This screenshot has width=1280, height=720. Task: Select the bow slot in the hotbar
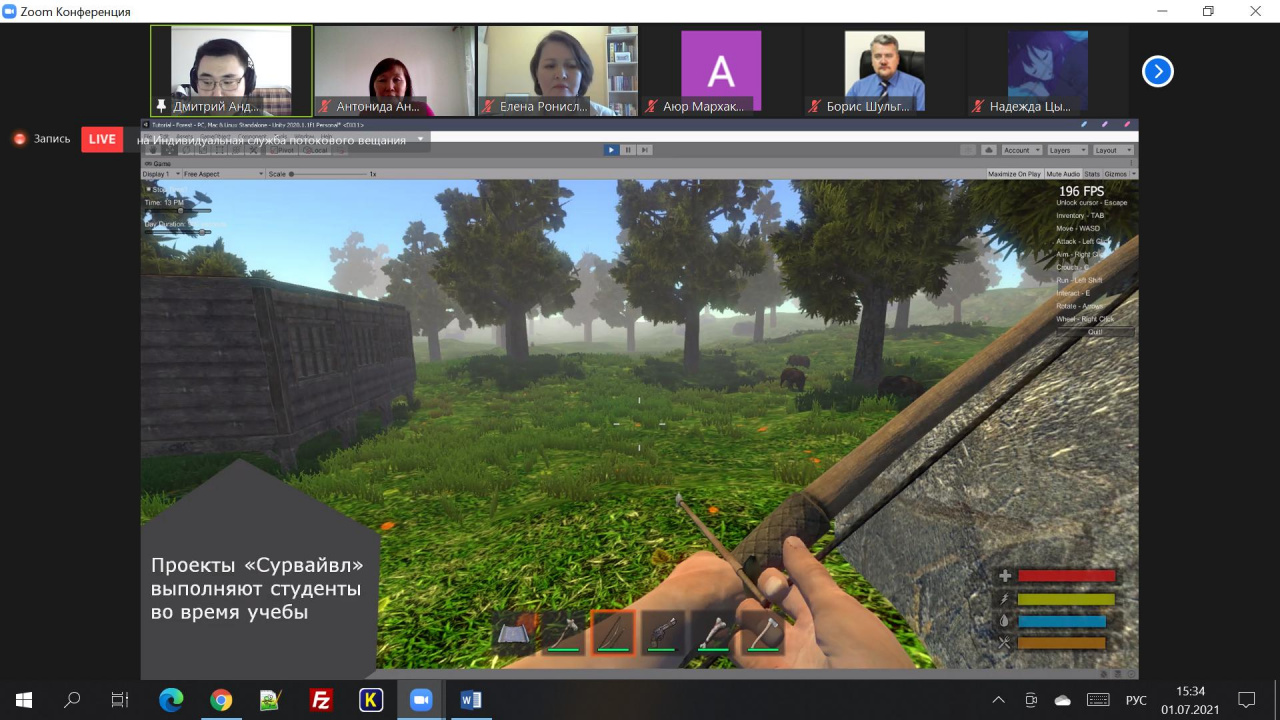click(x=613, y=632)
